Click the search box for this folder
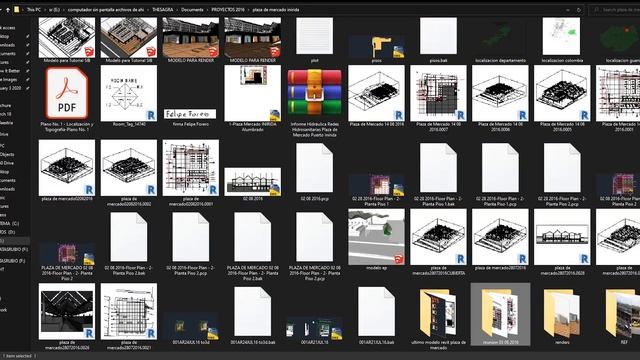The width and height of the screenshot is (640, 360). click(616, 9)
